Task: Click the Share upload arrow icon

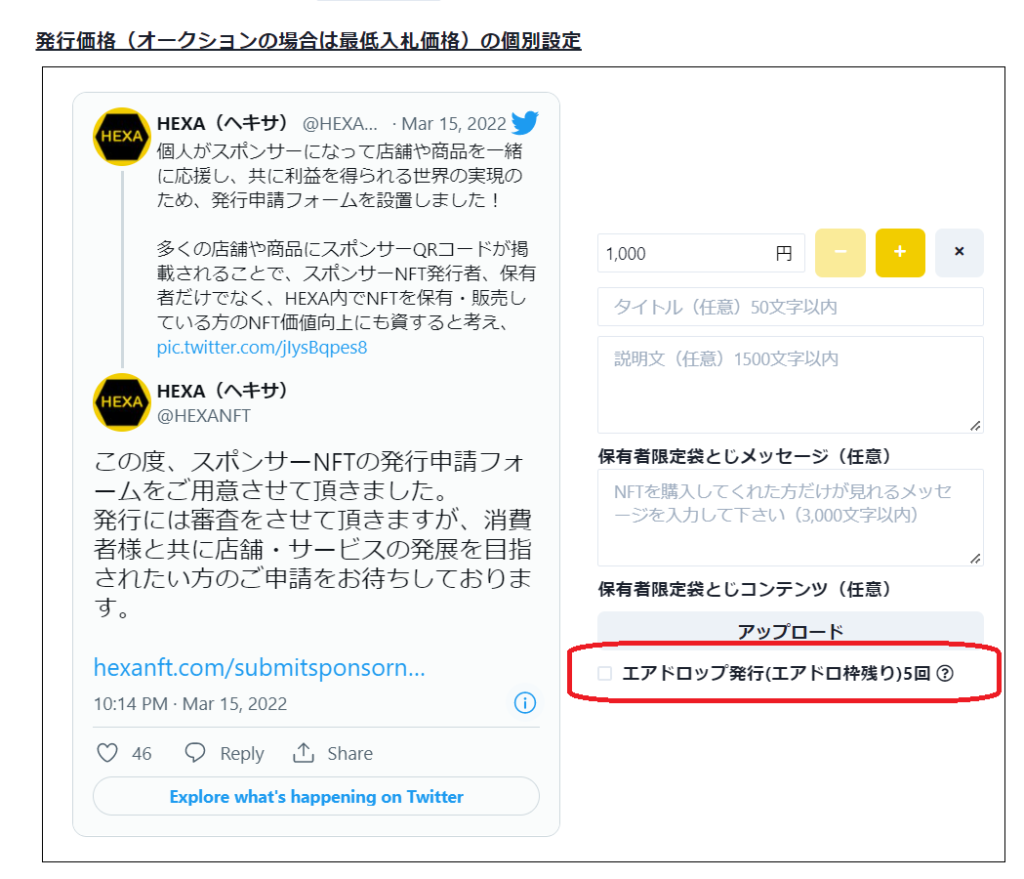Action: (x=303, y=753)
